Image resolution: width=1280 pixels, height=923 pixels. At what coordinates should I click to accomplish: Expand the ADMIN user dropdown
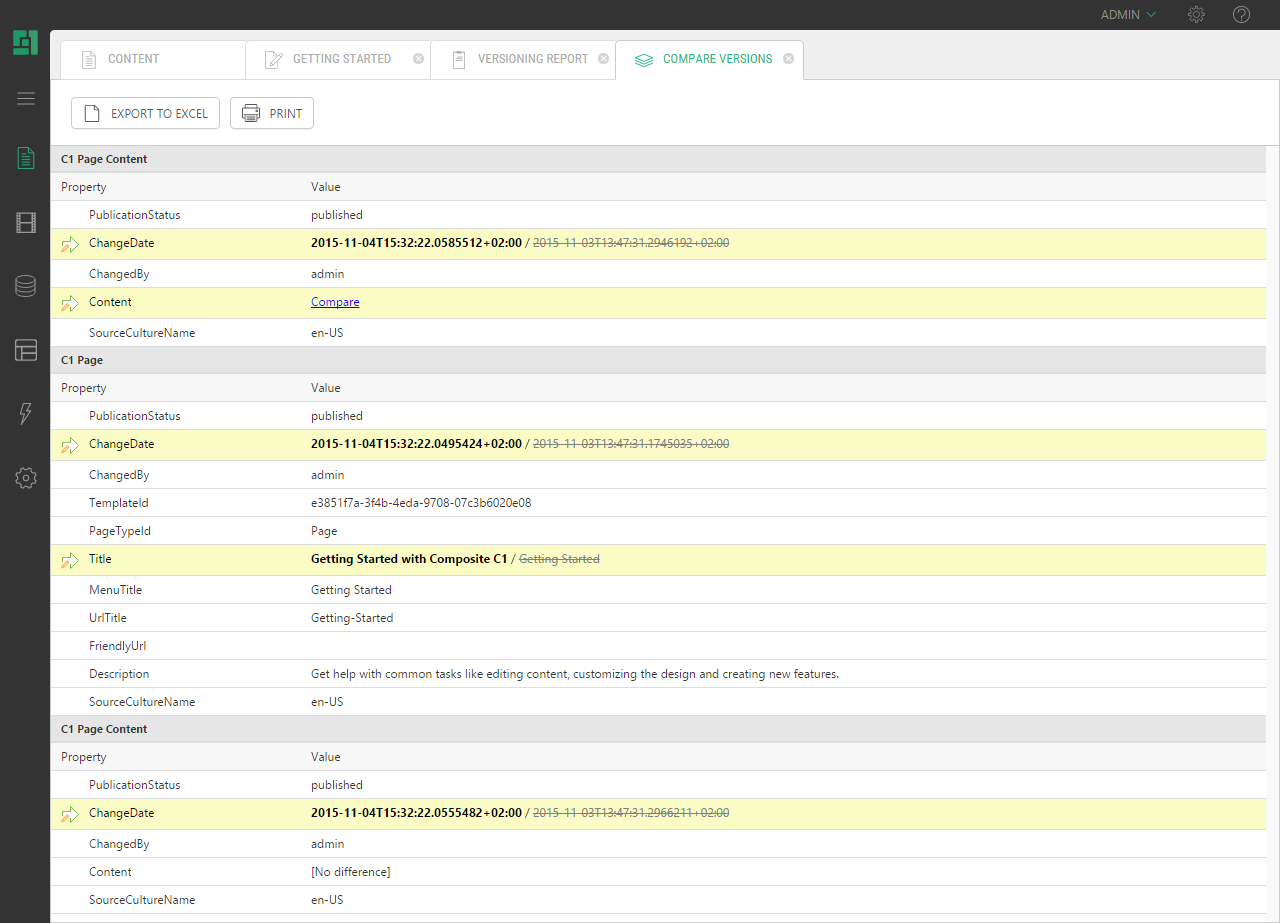click(1128, 15)
